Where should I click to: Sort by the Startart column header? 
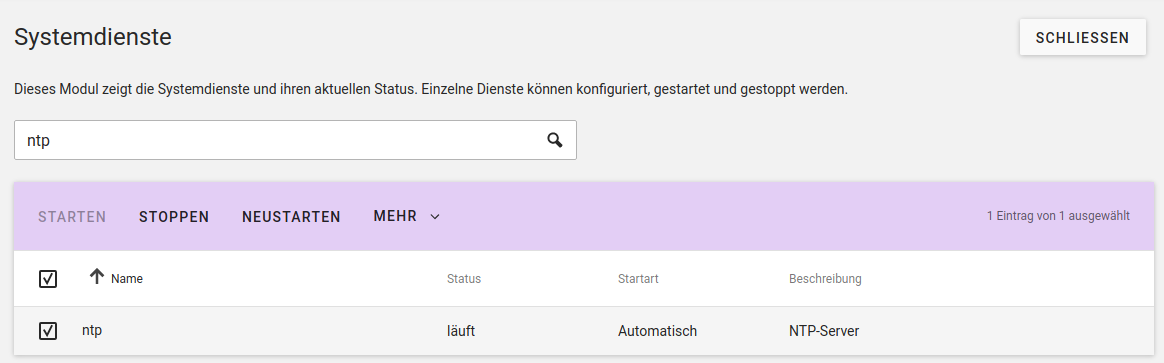click(x=638, y=279)
